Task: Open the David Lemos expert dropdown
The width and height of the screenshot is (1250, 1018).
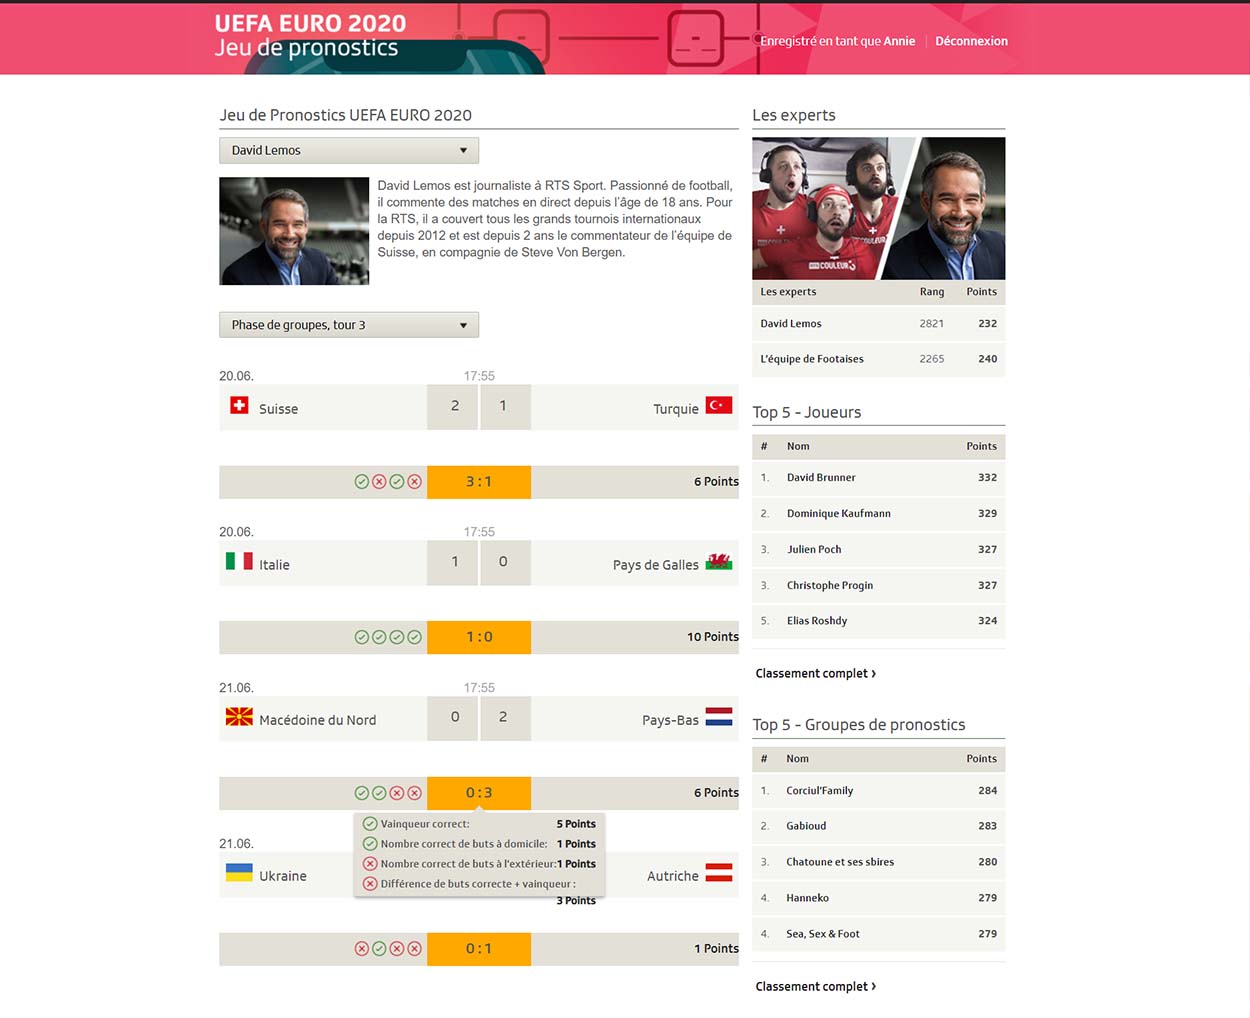Action: 349,150
